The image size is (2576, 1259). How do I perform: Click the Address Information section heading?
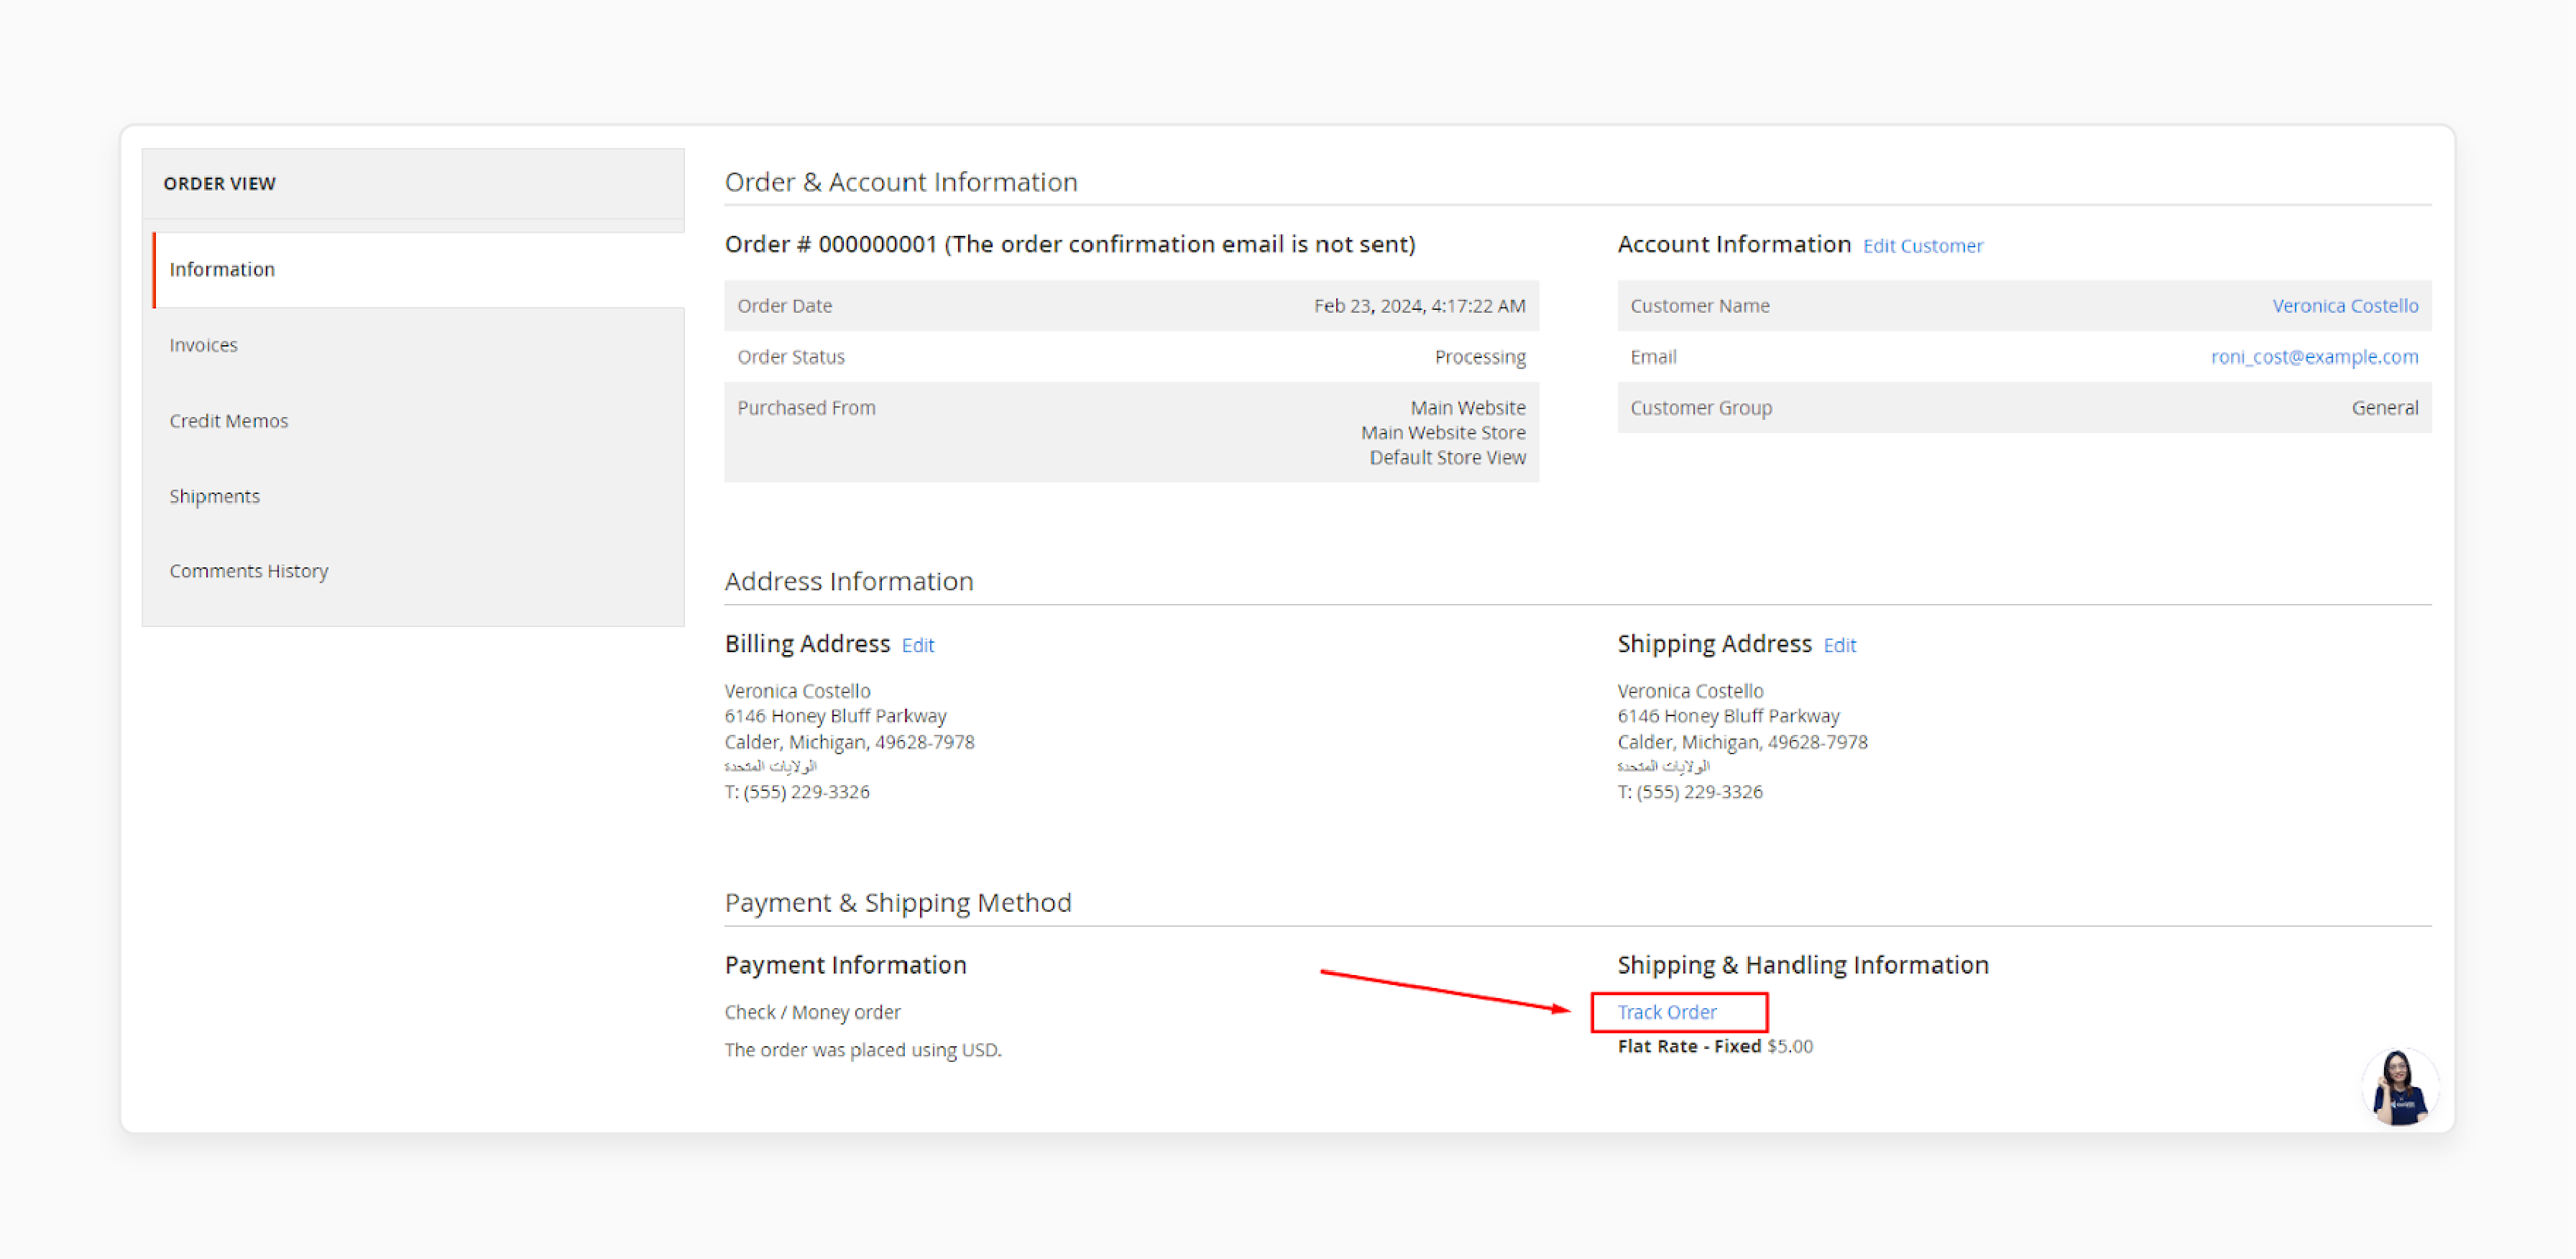(x=848, y=582)
